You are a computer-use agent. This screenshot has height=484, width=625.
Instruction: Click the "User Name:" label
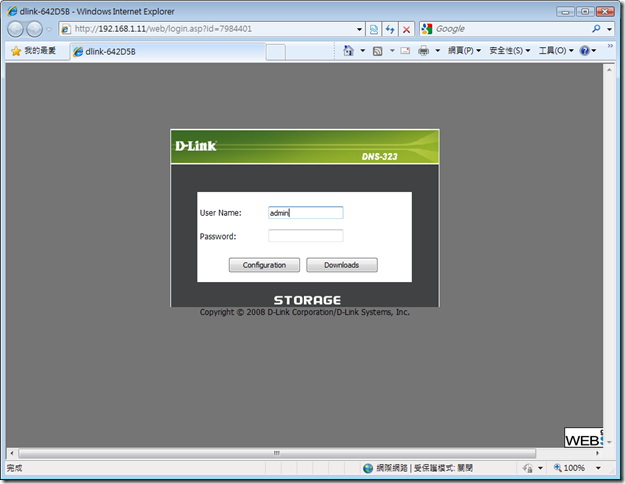point(220,213)
